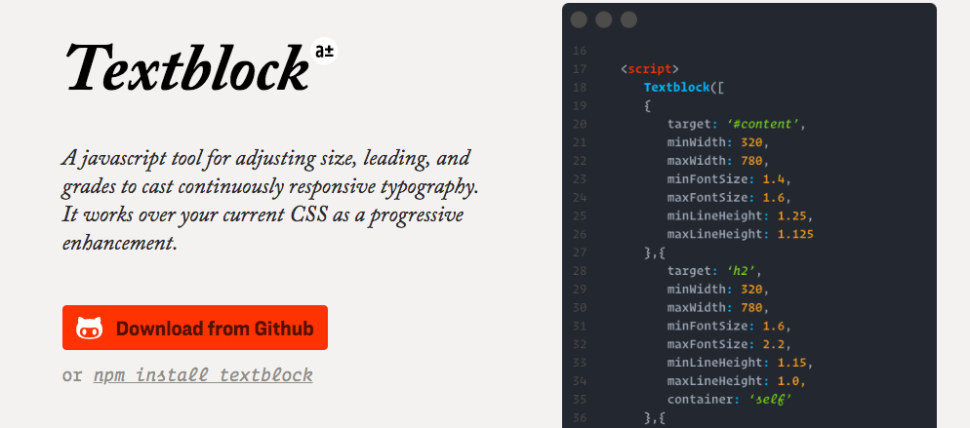Click the Textblock([ call on line 18
The image size is (970, 428).
683,88
